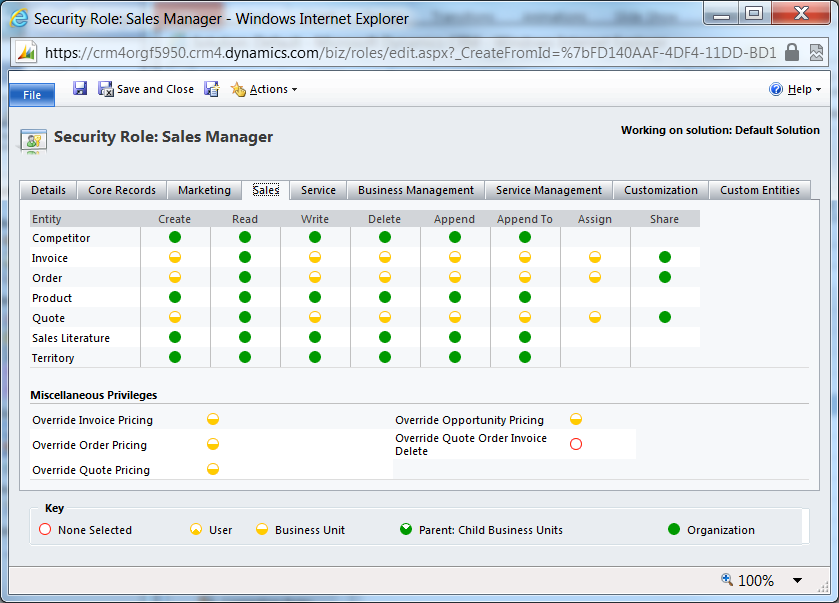Click the Invoice entity row label

(x=50, y=258)
